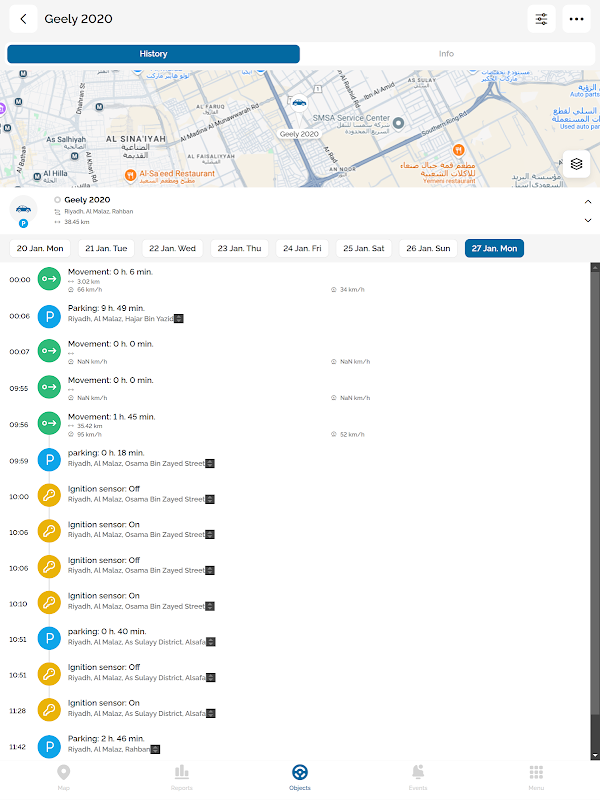Click the history list vertical scrollbar thumb

click(x=595, y=493)
